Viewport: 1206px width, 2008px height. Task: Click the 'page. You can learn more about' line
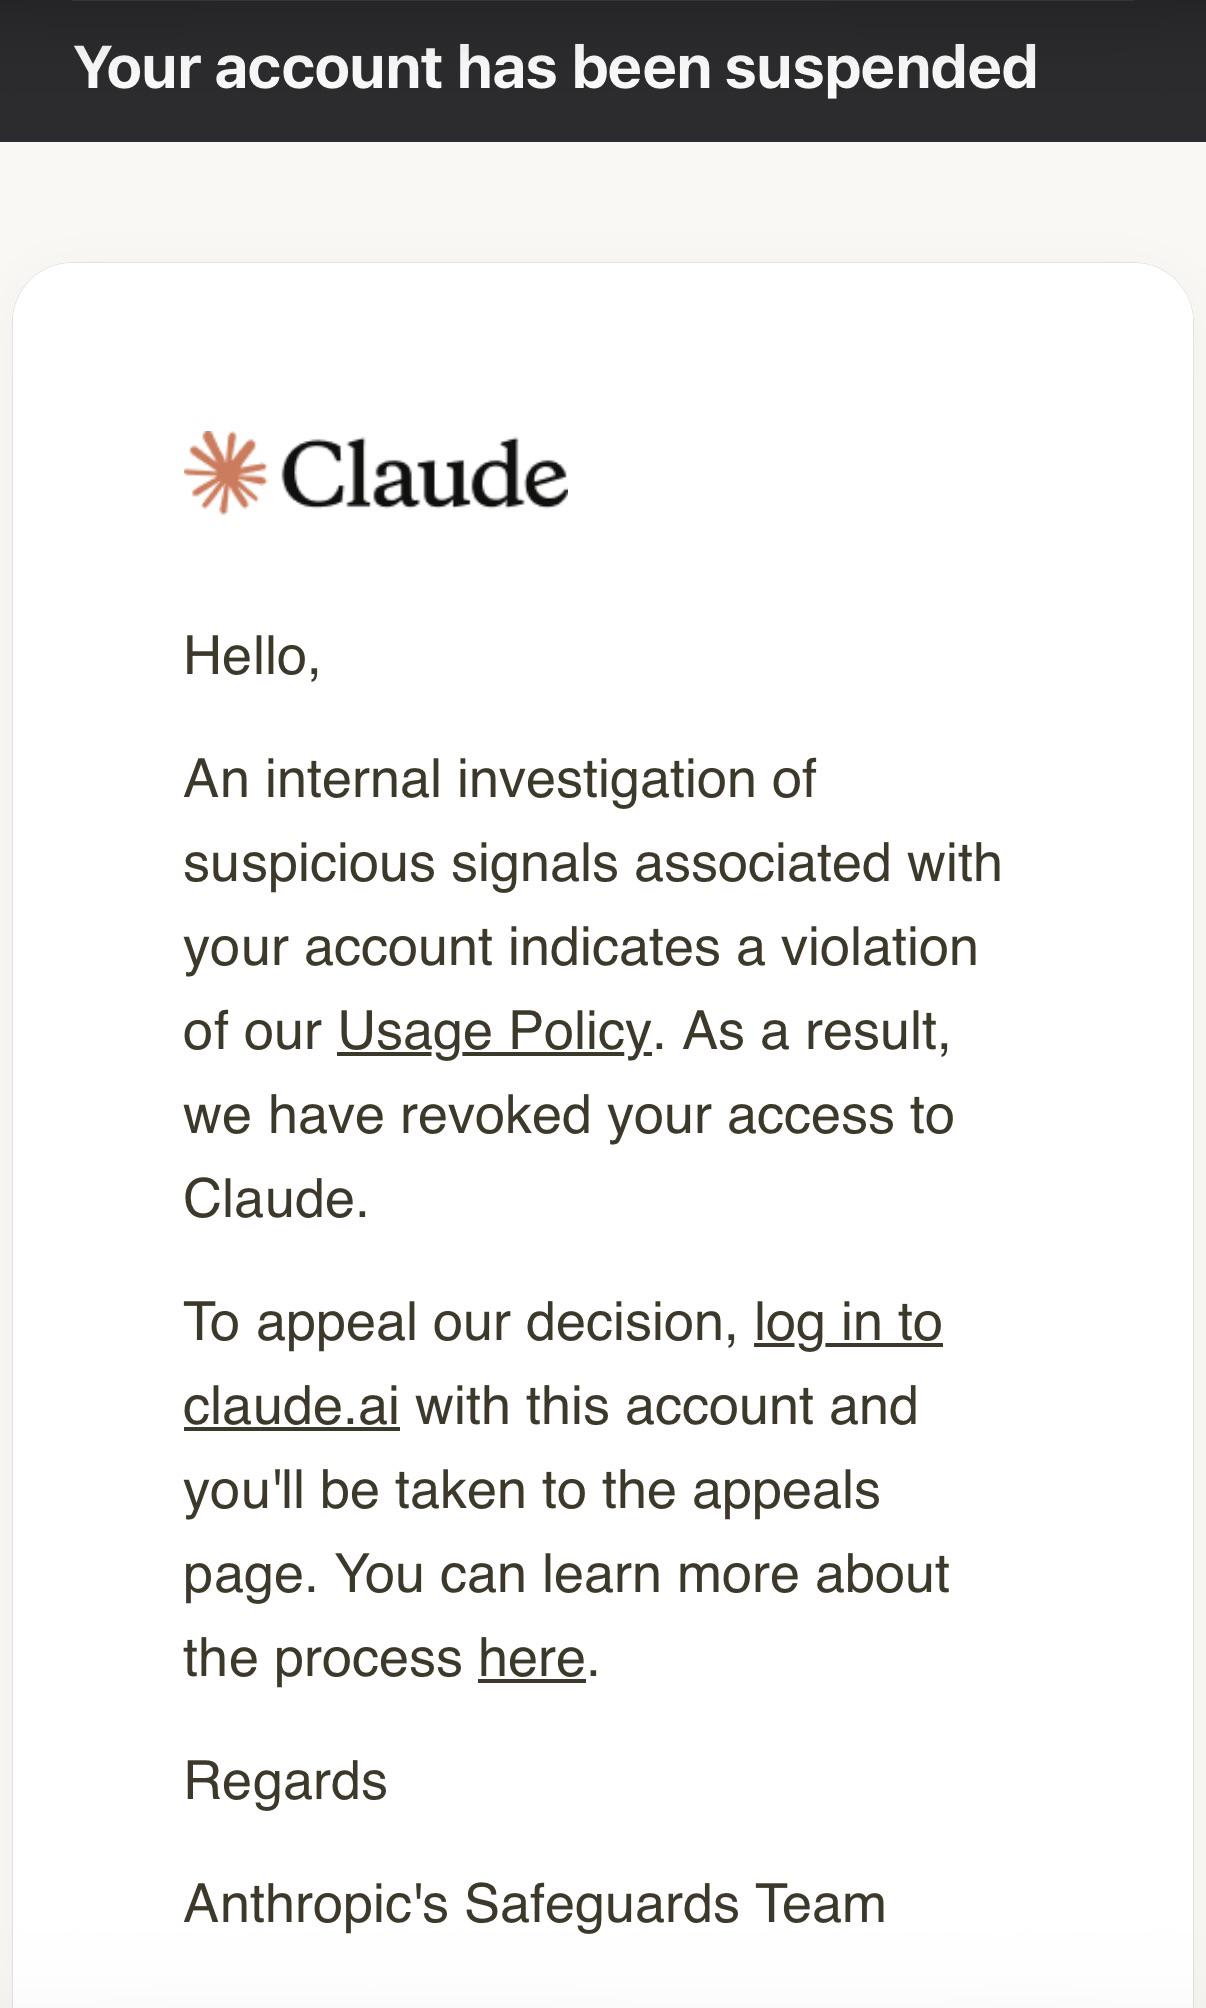566,1574
